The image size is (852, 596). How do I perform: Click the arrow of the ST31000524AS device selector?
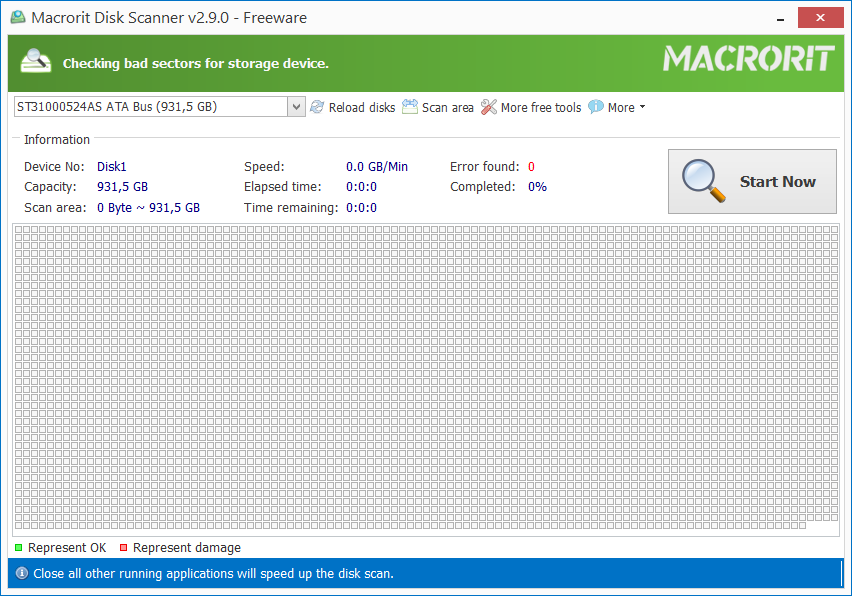pos(295,106)
